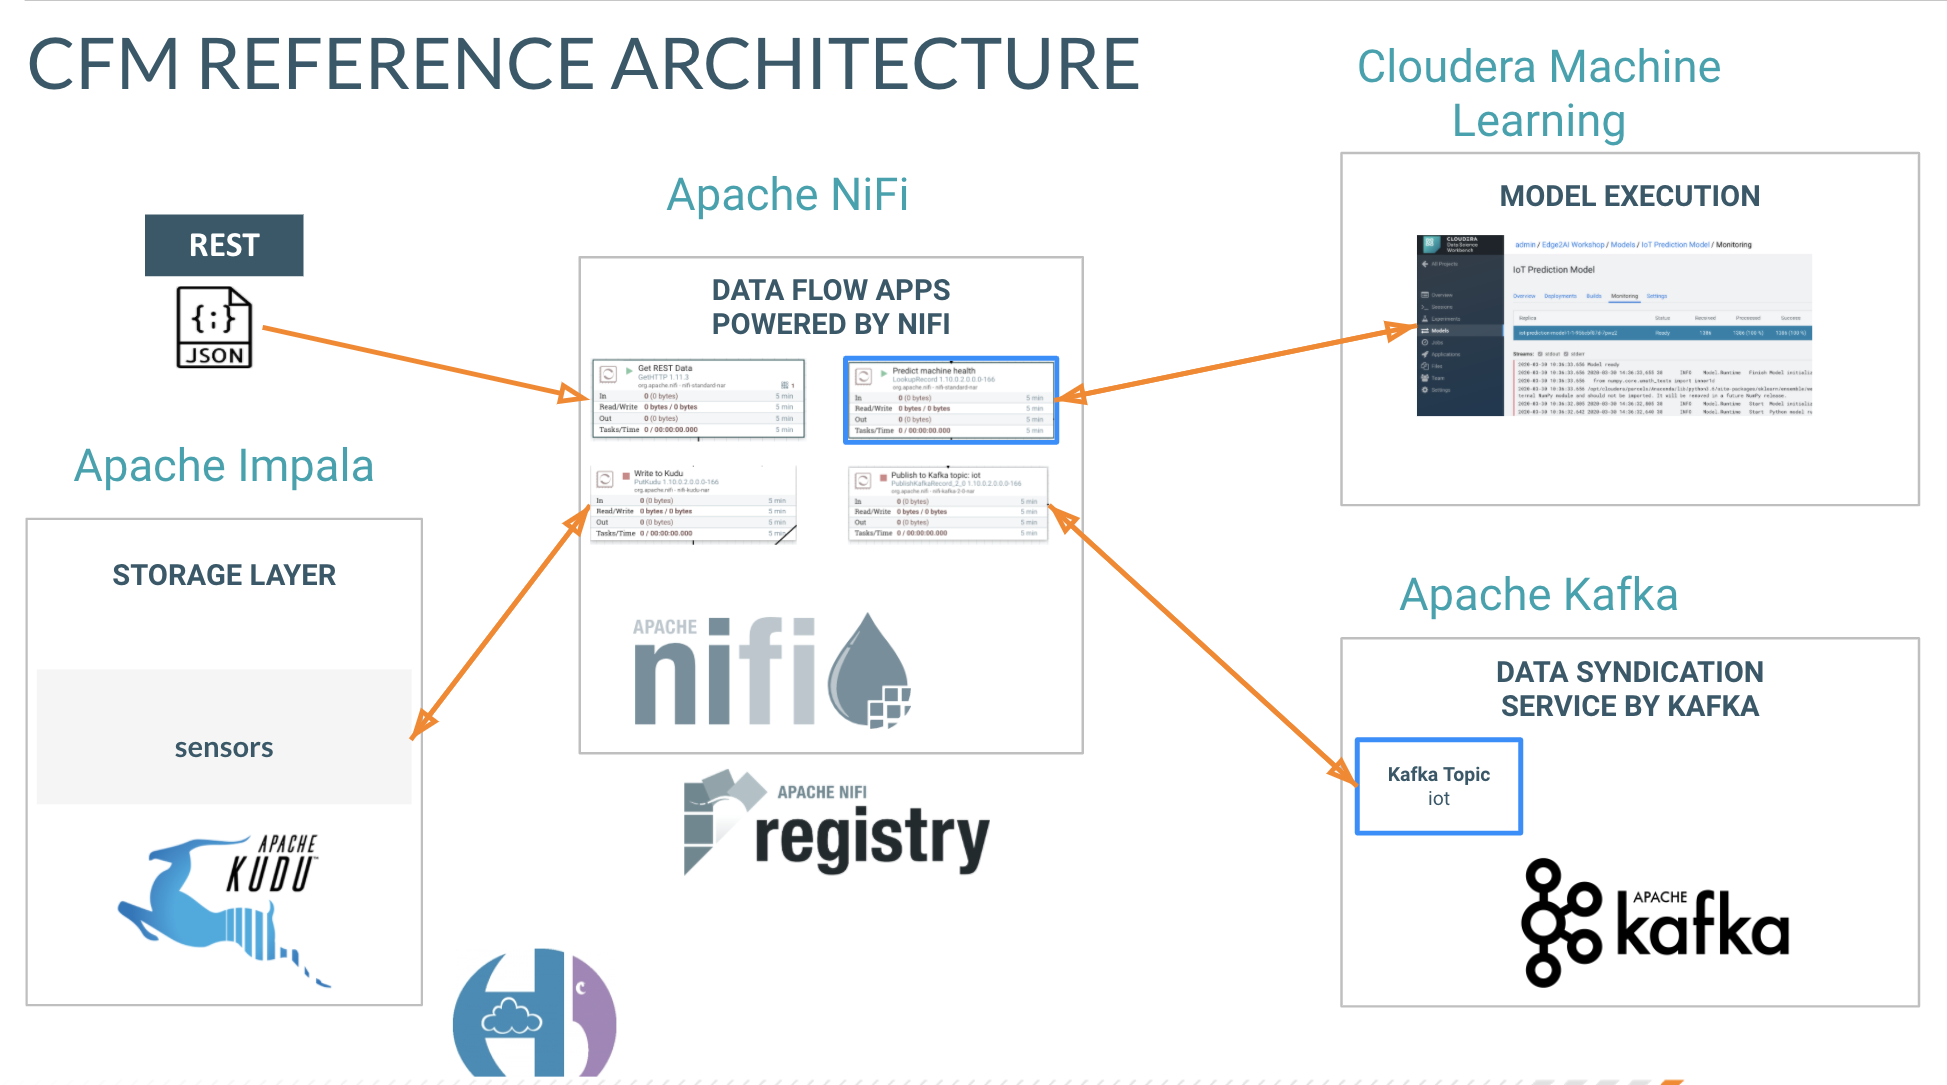Screen dimensions: 1947x1085
Task: Toggle the stdout stream checkbox
Action: pos(1540,354)
